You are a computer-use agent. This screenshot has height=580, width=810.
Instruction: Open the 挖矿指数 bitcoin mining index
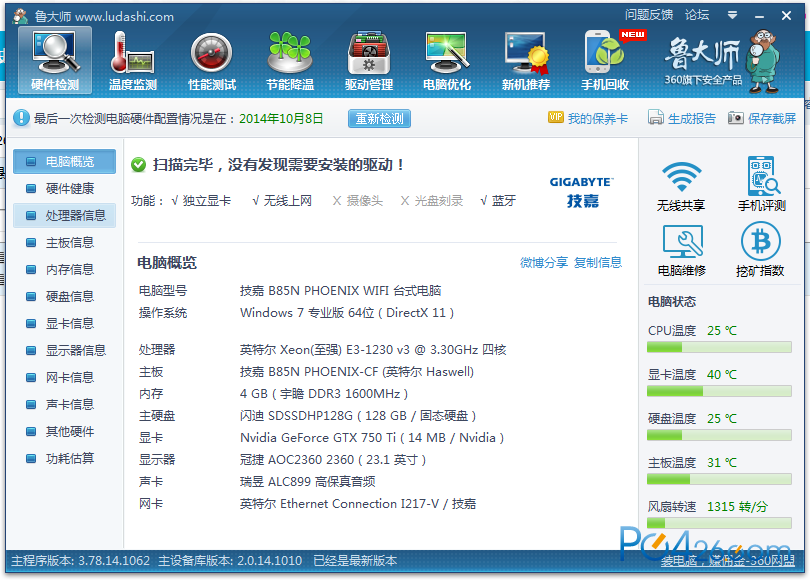coord(760,250)
